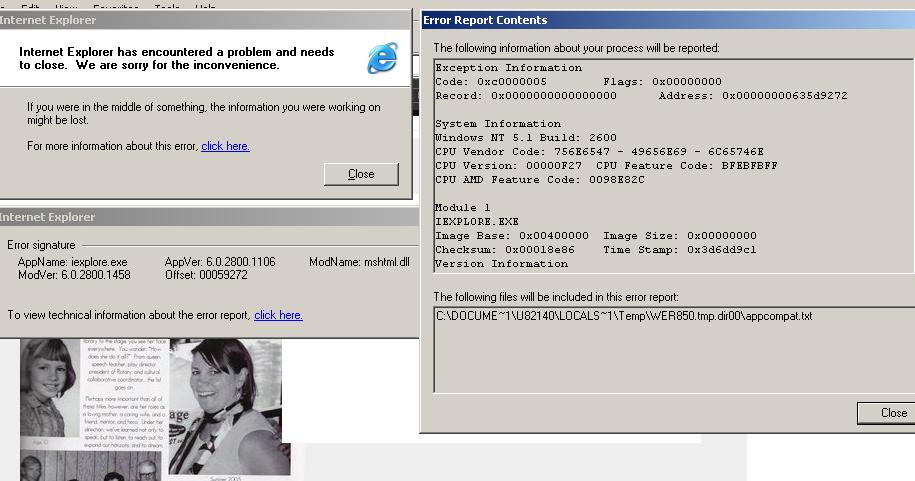Select the 'Windows NT 5.1 Build: 2600' line
The width and height of the screenshot is (915, 481).
click(x=526, y=138)
